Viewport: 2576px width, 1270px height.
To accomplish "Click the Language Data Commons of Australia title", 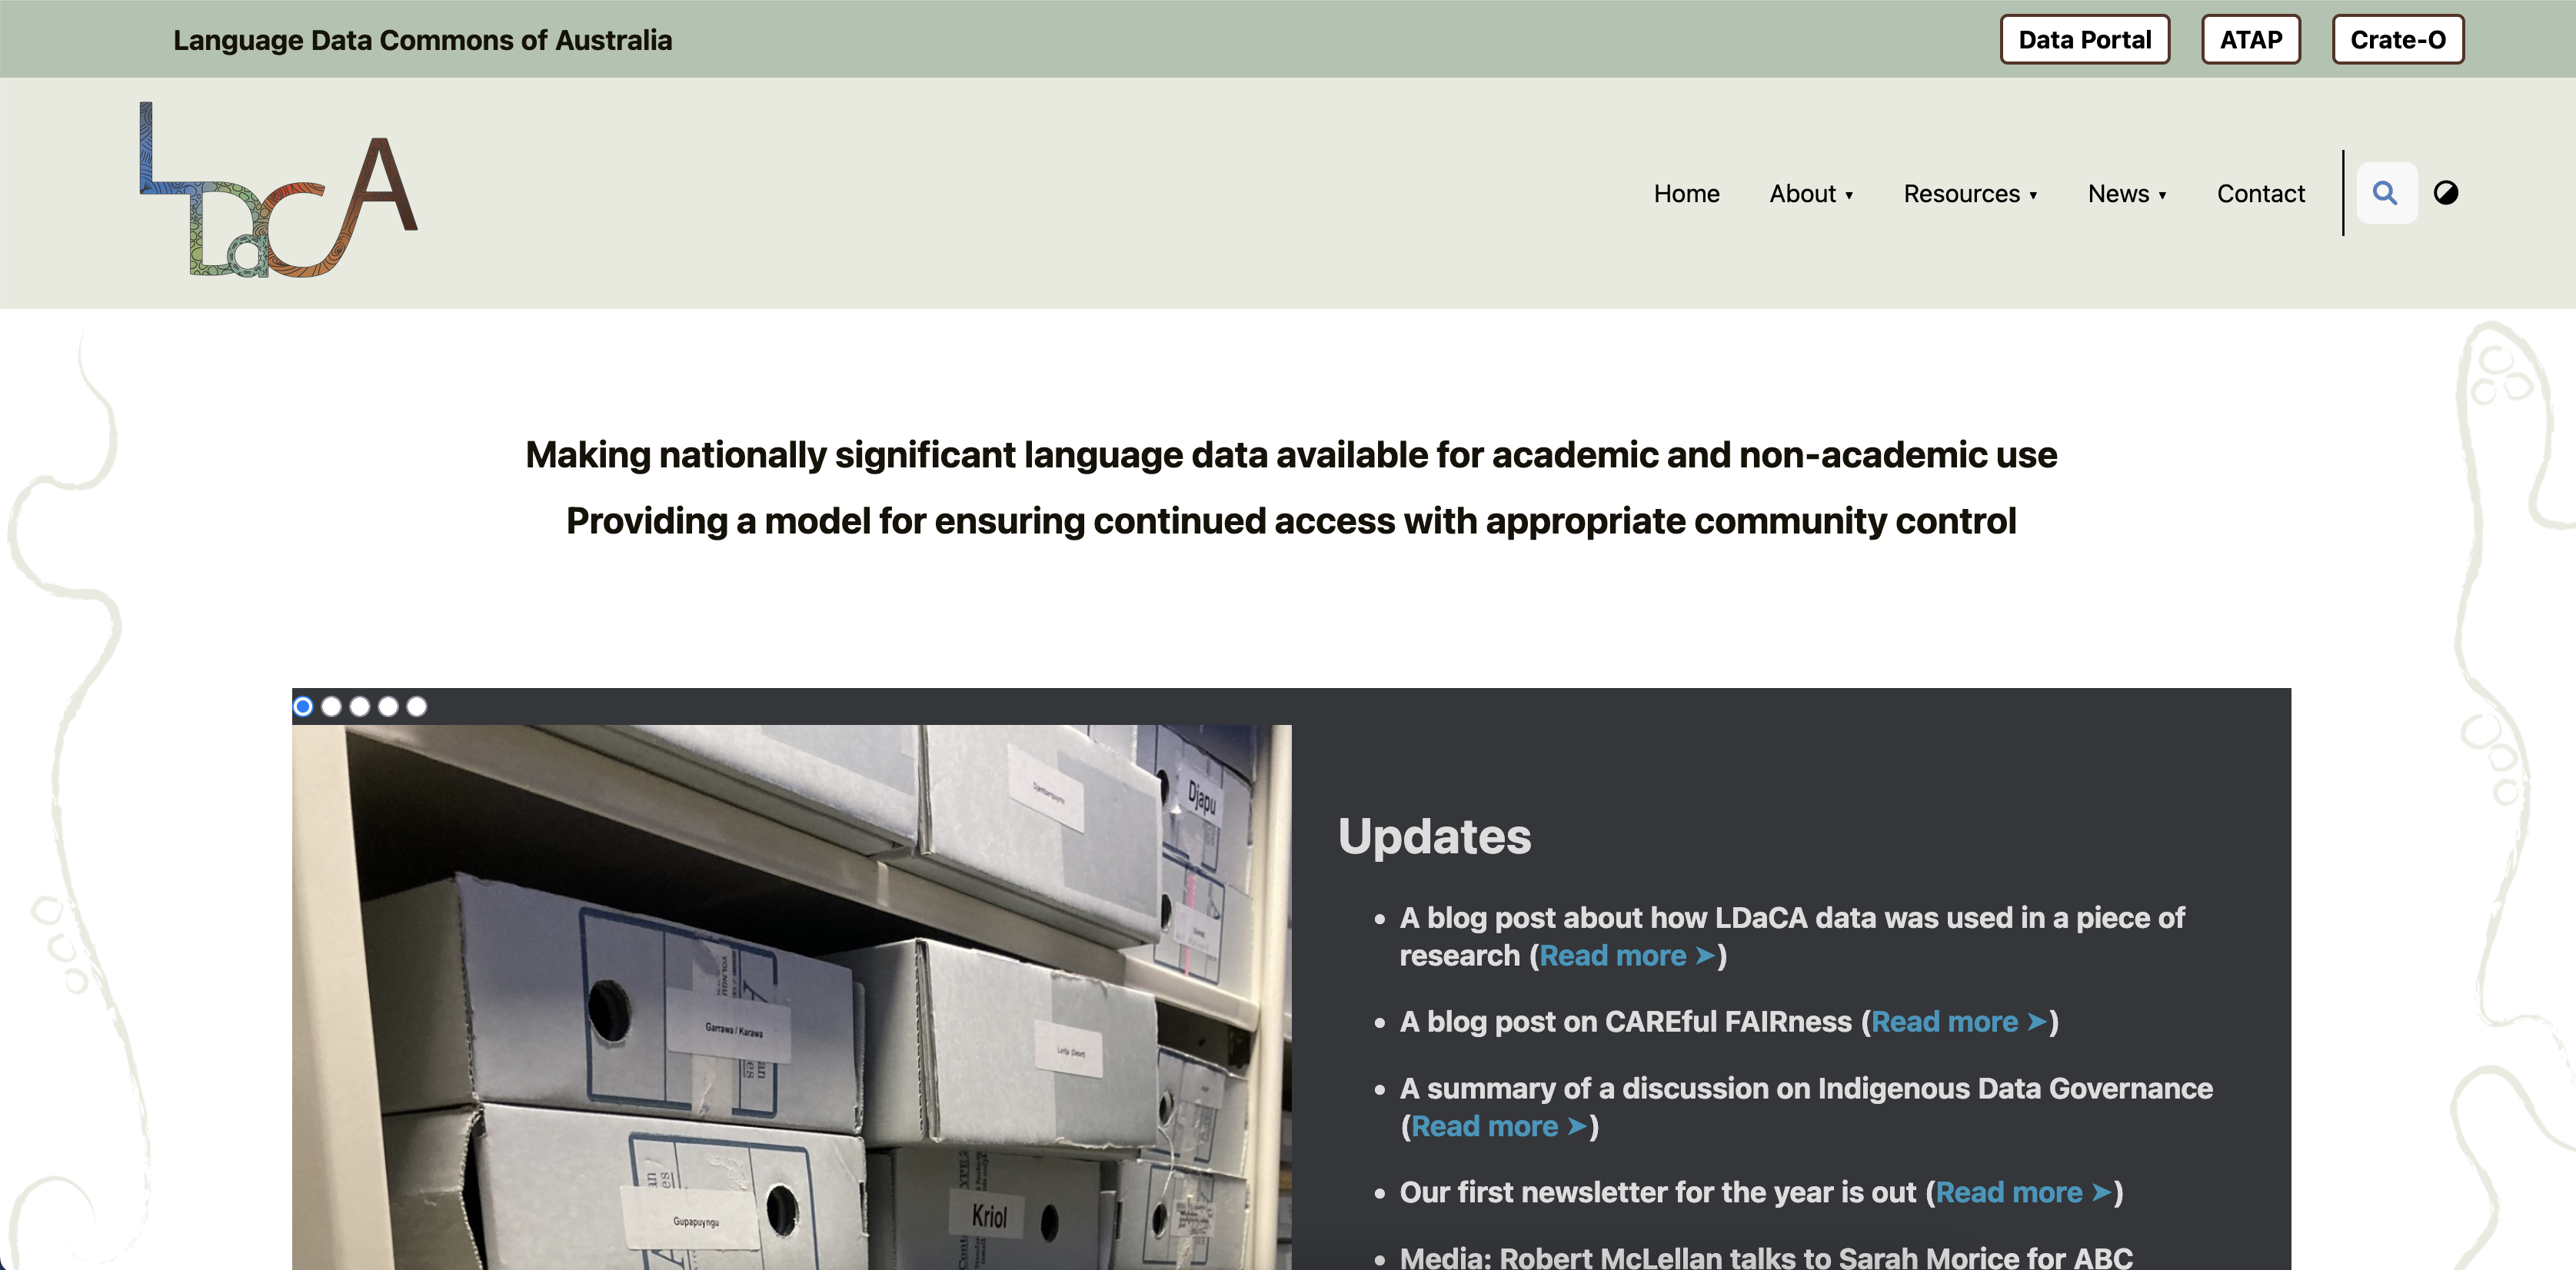I will click(422, 39).
